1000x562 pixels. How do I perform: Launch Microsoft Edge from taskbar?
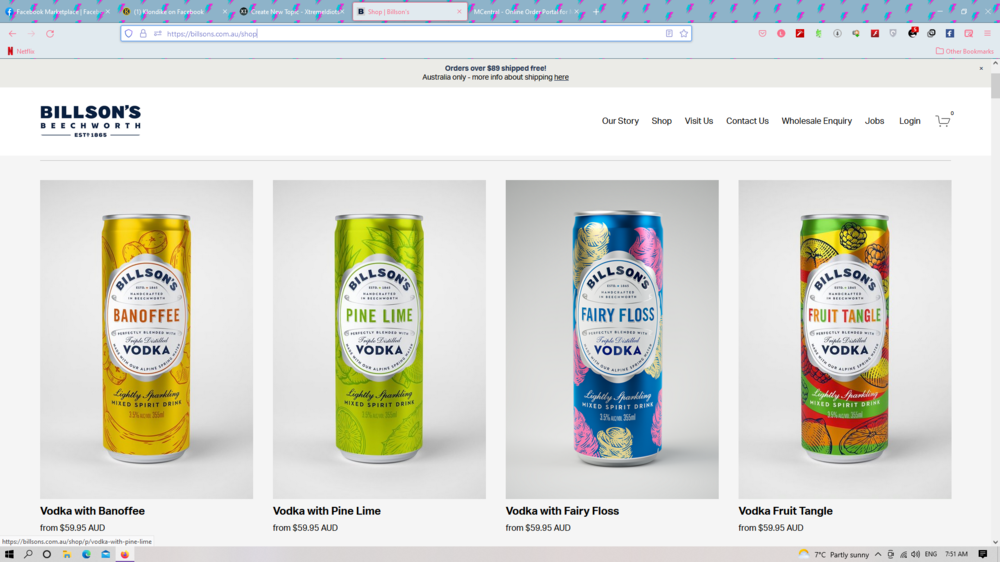pos(86,554)
